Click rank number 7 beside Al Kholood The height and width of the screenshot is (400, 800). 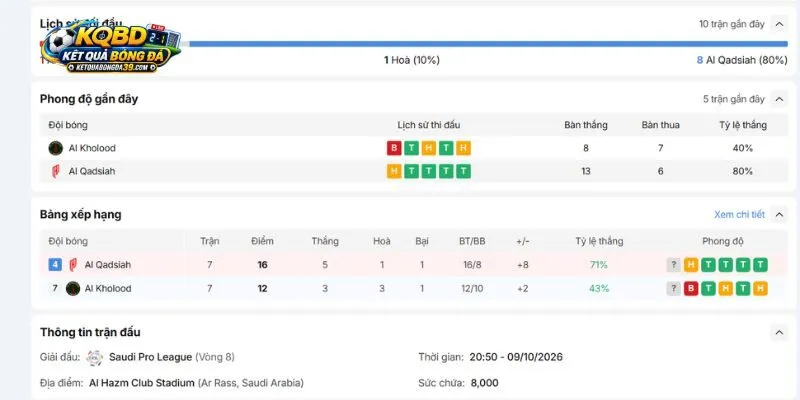[55, 288]
